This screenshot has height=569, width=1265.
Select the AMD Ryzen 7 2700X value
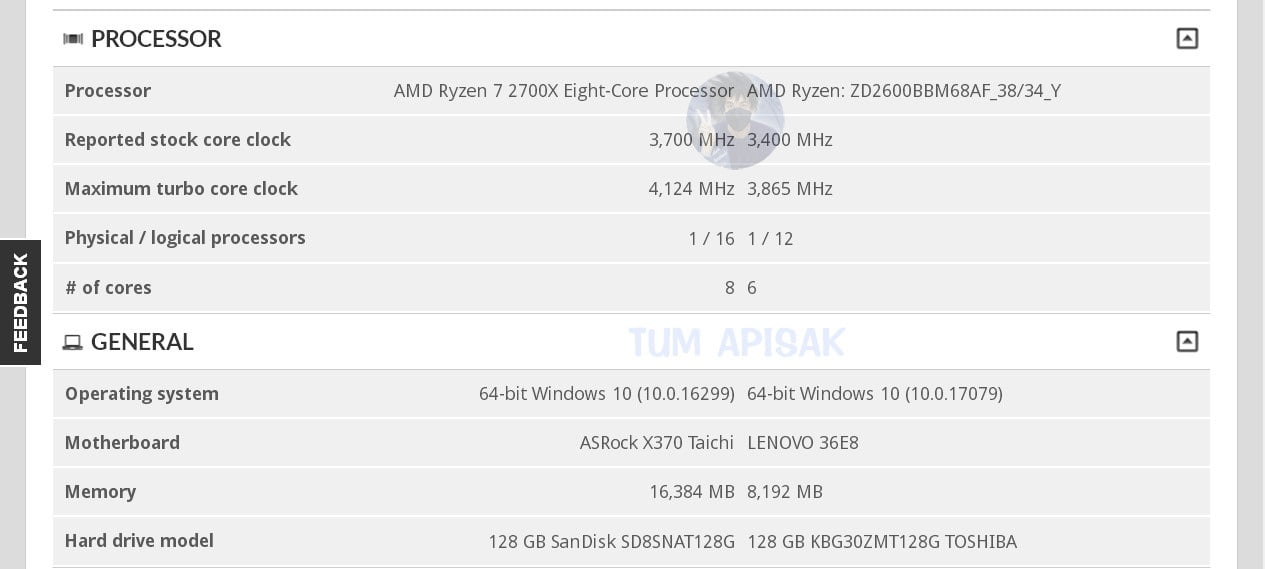pyautogui.click(x=563, y=91)
